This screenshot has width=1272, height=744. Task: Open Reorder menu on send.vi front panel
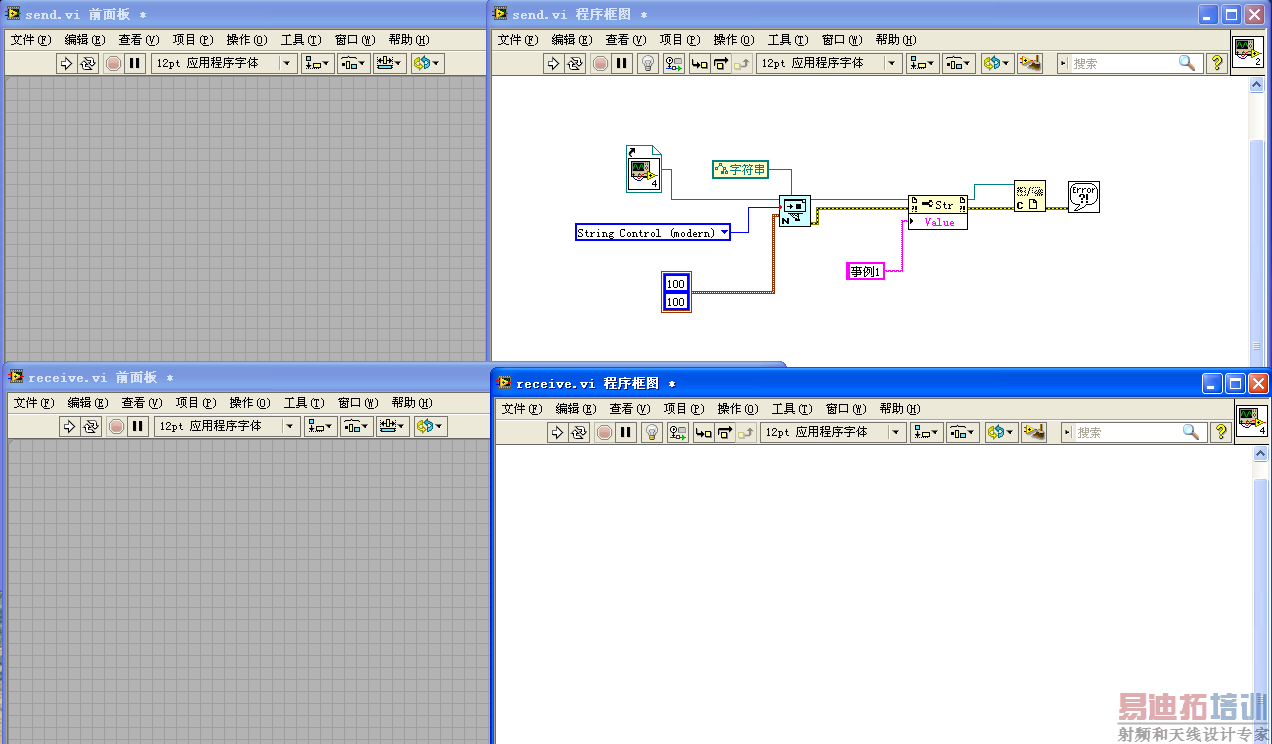pyautogui.click(x=427, y=63)
